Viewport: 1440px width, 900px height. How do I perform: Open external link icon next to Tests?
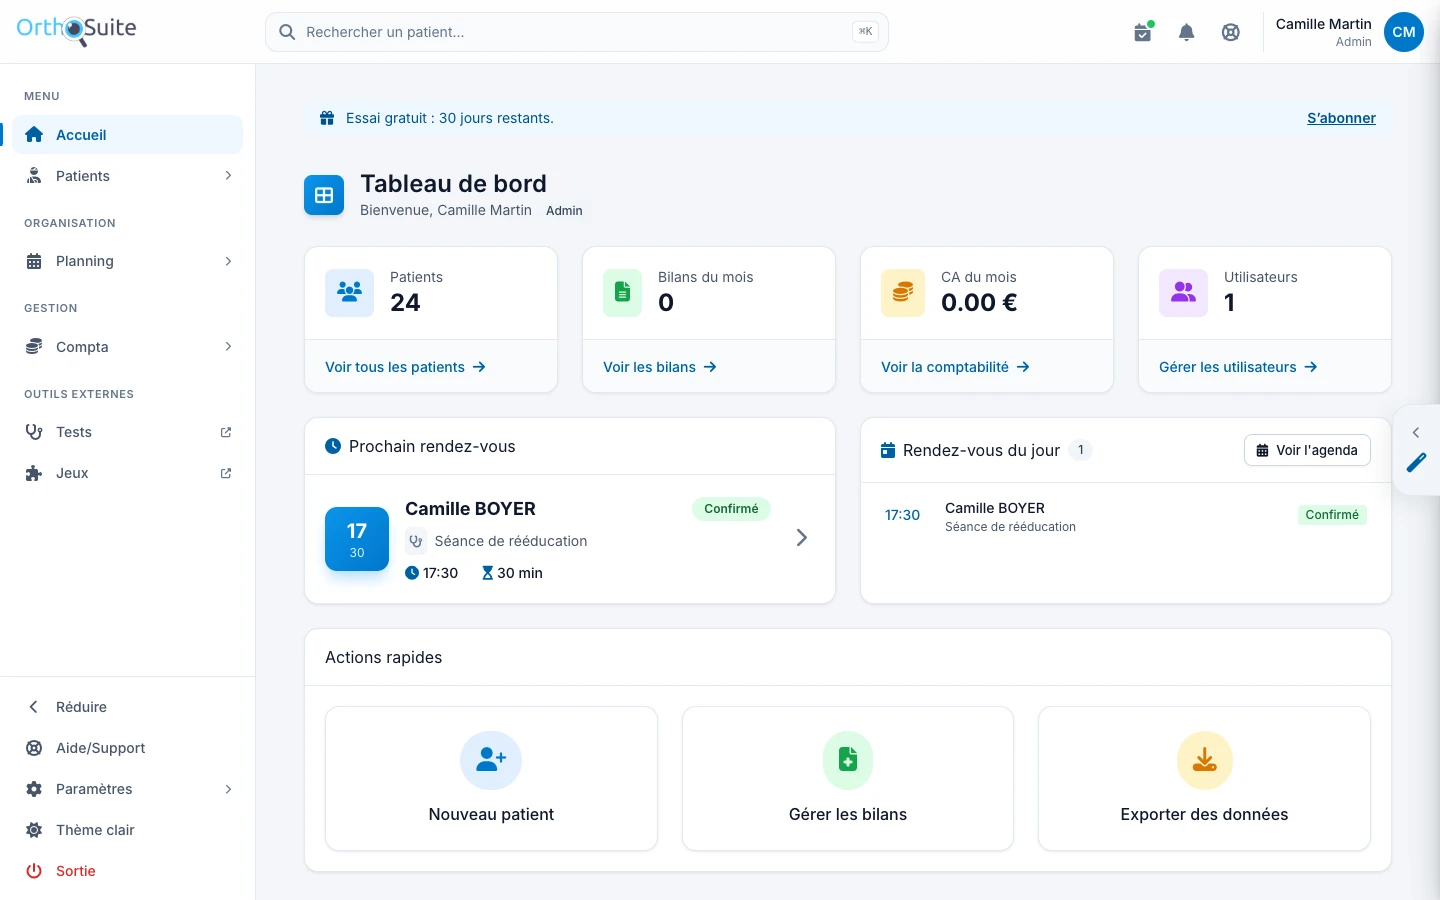click(x=226, y=432)
